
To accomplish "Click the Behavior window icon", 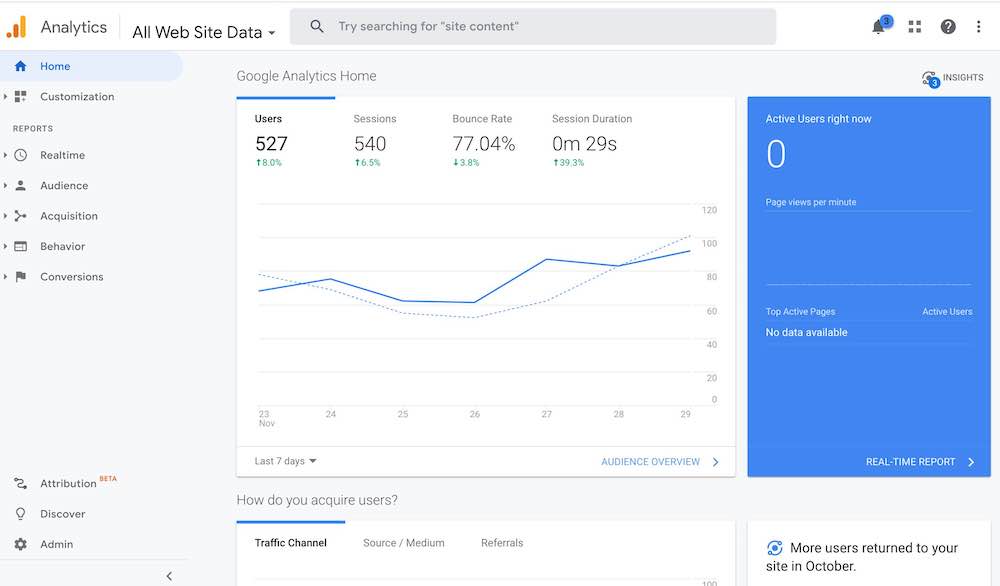I will pyautogui.click(x=20, y=246).
